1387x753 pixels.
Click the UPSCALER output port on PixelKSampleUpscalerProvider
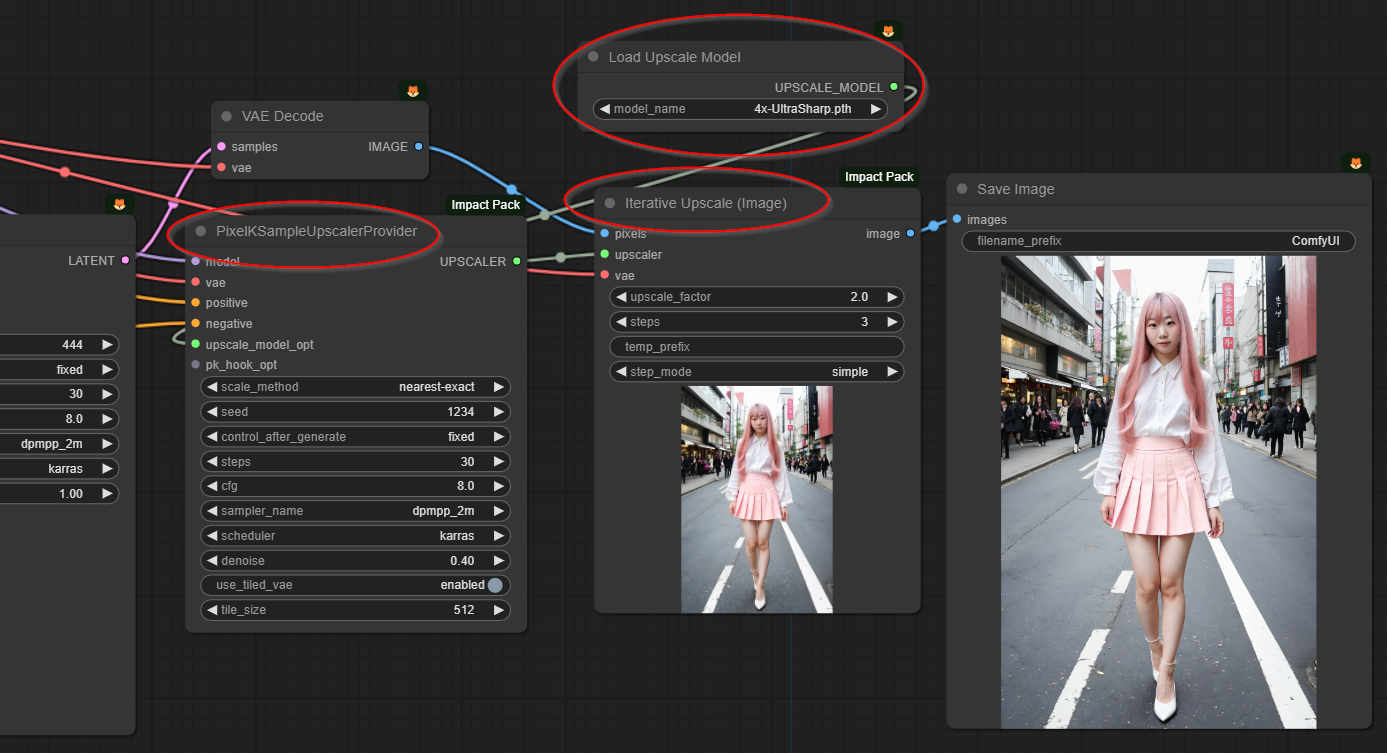516,262
